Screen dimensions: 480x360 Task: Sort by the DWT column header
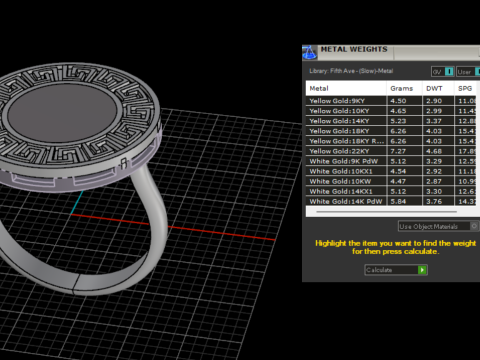click(438, 88)
